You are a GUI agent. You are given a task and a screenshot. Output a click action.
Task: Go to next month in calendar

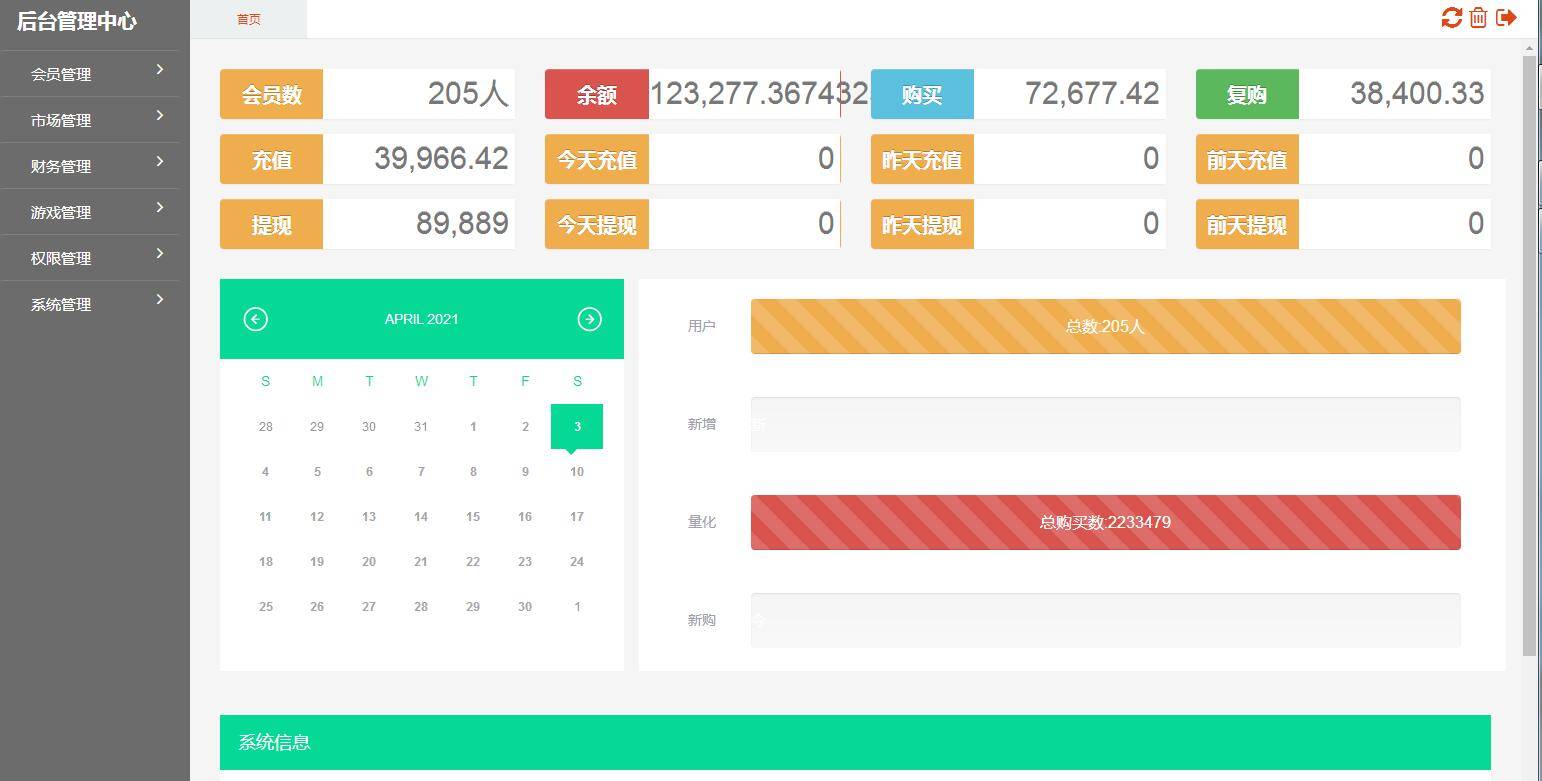click(x=589, y=319)
